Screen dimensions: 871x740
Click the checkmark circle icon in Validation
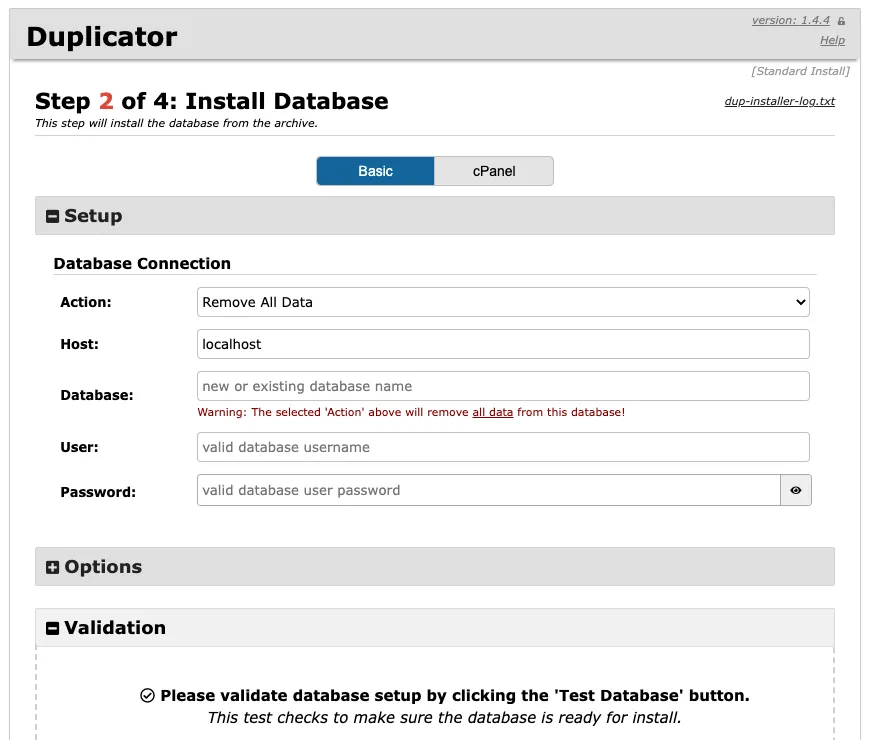pyautogui.click(x=147, y=695)
